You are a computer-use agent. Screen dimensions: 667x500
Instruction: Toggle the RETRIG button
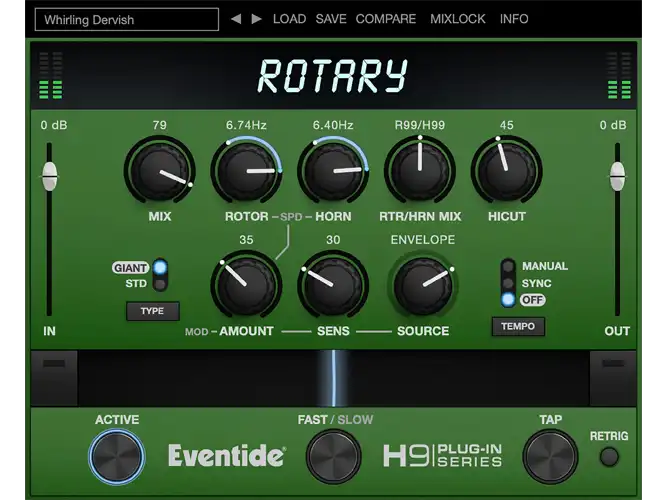point(609,457)
